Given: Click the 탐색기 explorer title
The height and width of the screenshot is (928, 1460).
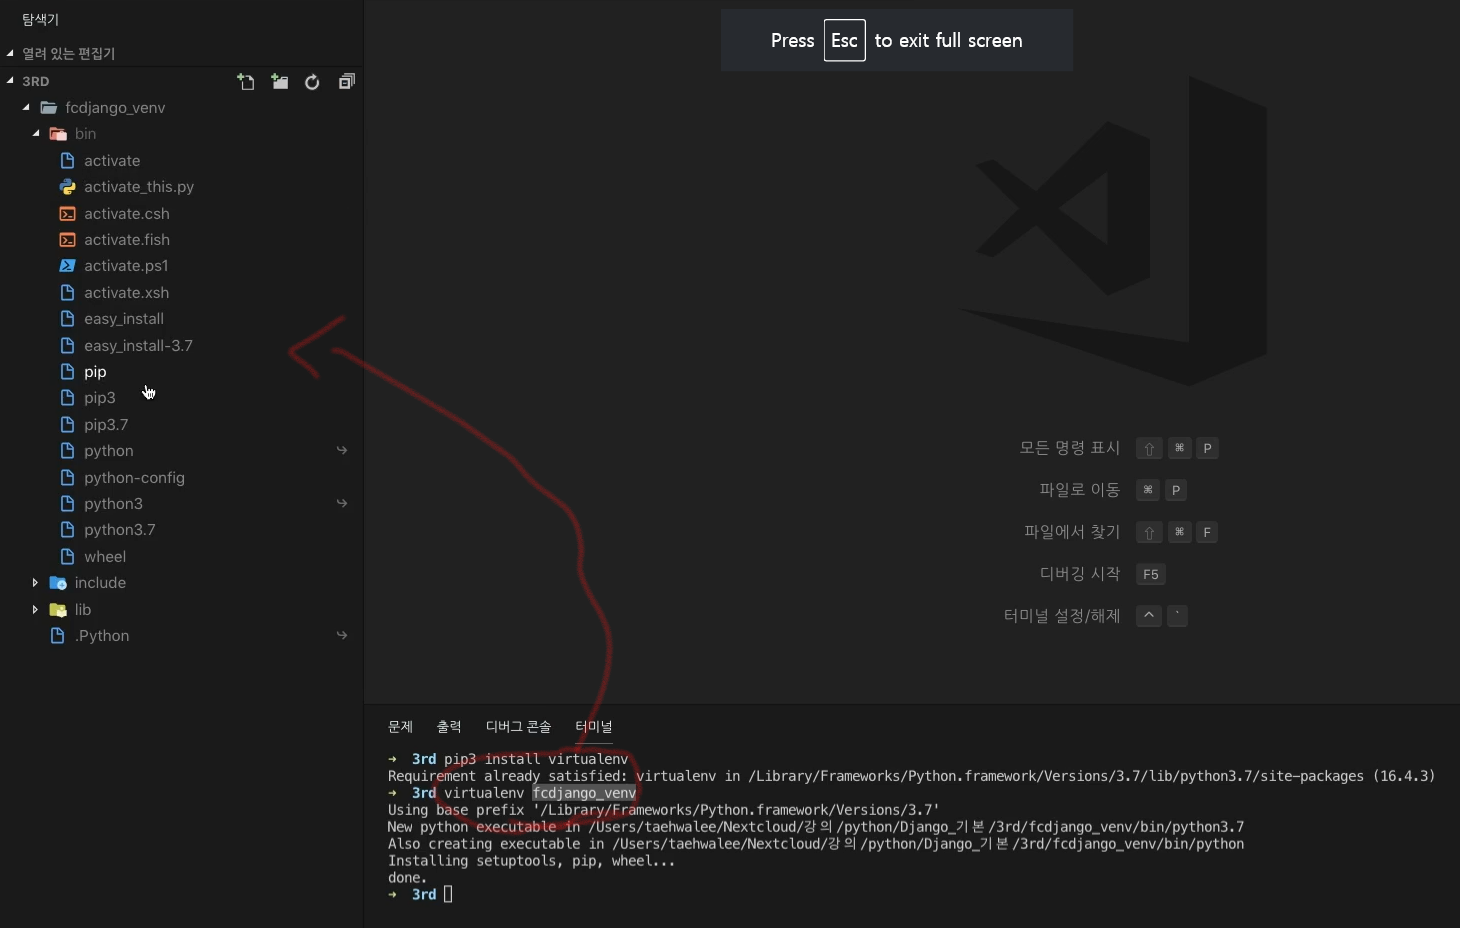Looking at the screenshot, I should click(41, 20).
